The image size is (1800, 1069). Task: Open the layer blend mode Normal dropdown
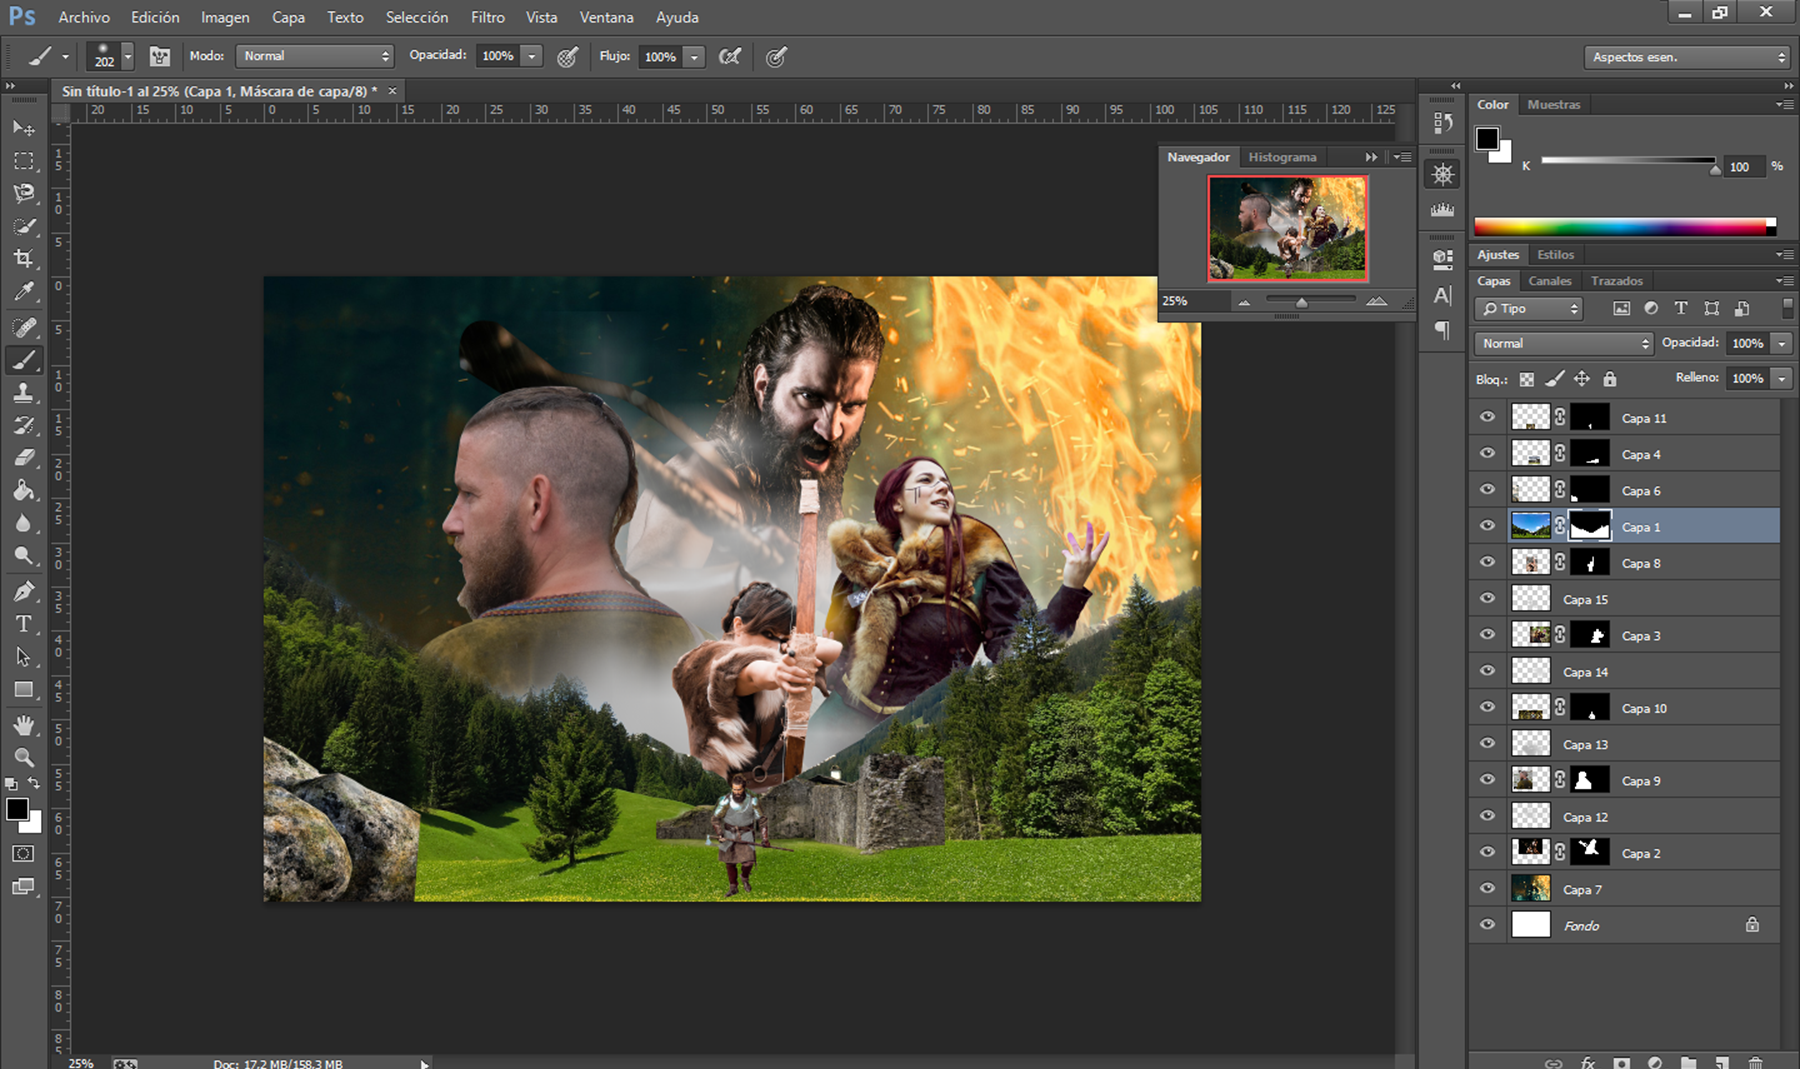(1563, 343)
